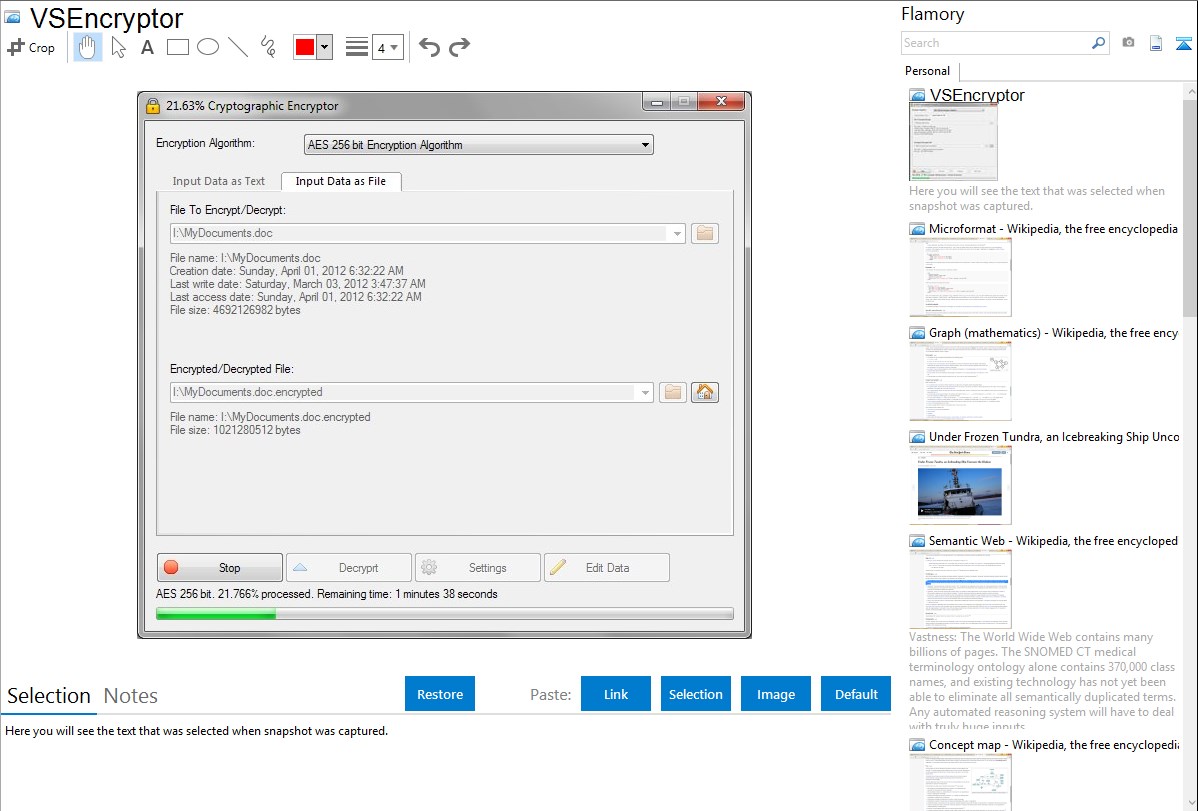Open the color picker dropdown arrow
This screenshot has height=811, width=1198.
(x=324, y=47)
